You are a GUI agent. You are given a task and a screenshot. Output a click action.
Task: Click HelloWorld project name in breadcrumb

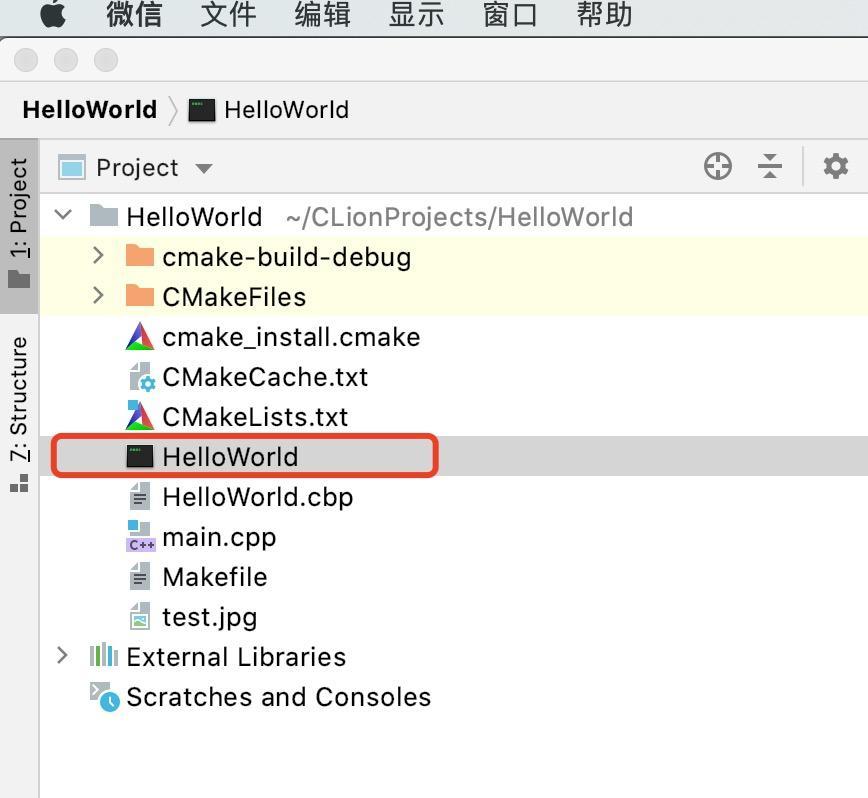tap(89, 110)
